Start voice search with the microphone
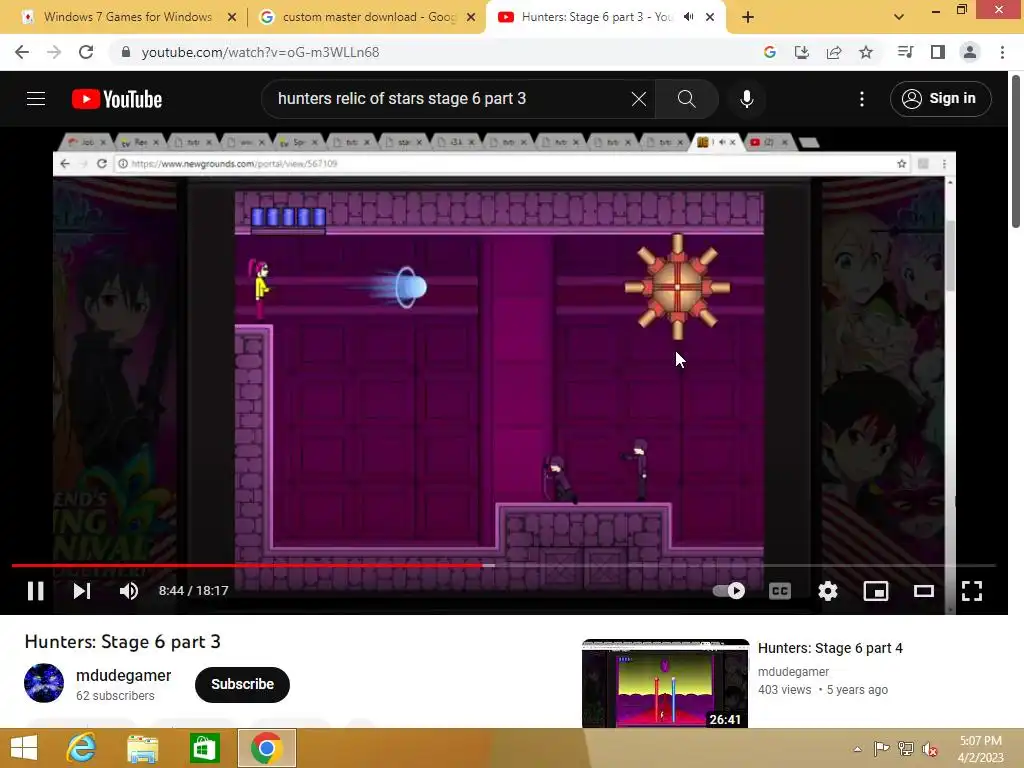This screenshot has width=1024, height=768. 746,99
